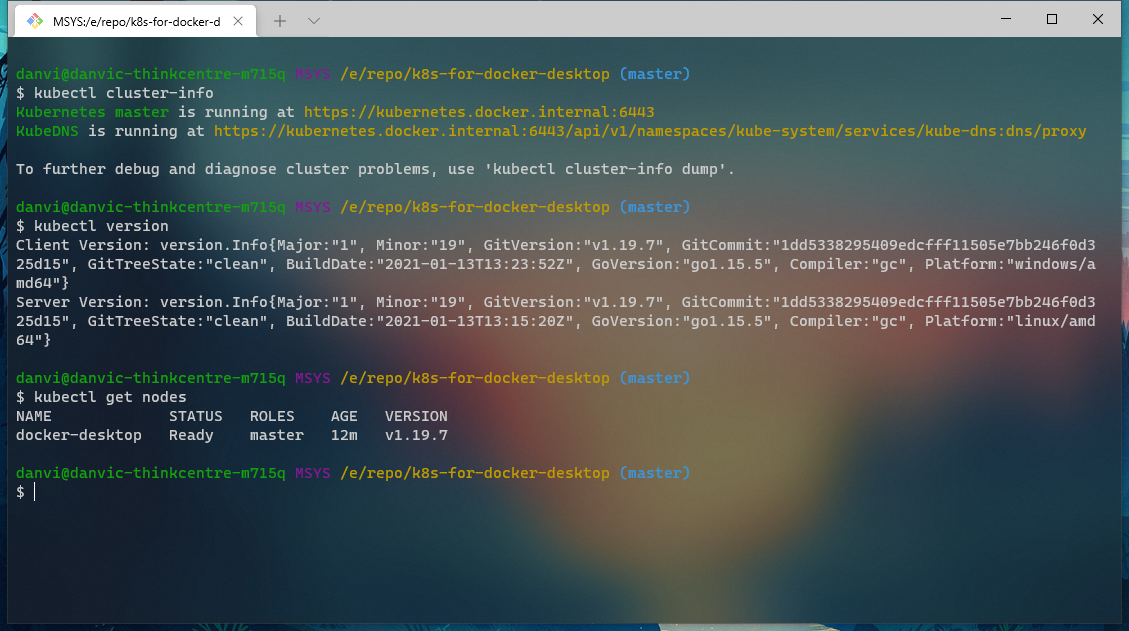Close the Windows Terminal window
The image size is (1129, 631).
(1098, 19)
